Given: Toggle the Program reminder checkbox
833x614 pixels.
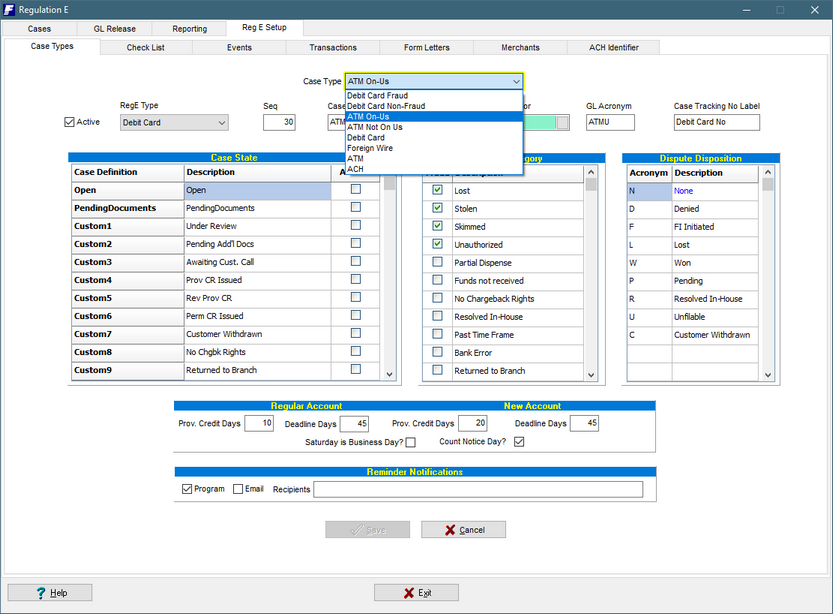Looking at the screenshot, I should coord(187,489).
